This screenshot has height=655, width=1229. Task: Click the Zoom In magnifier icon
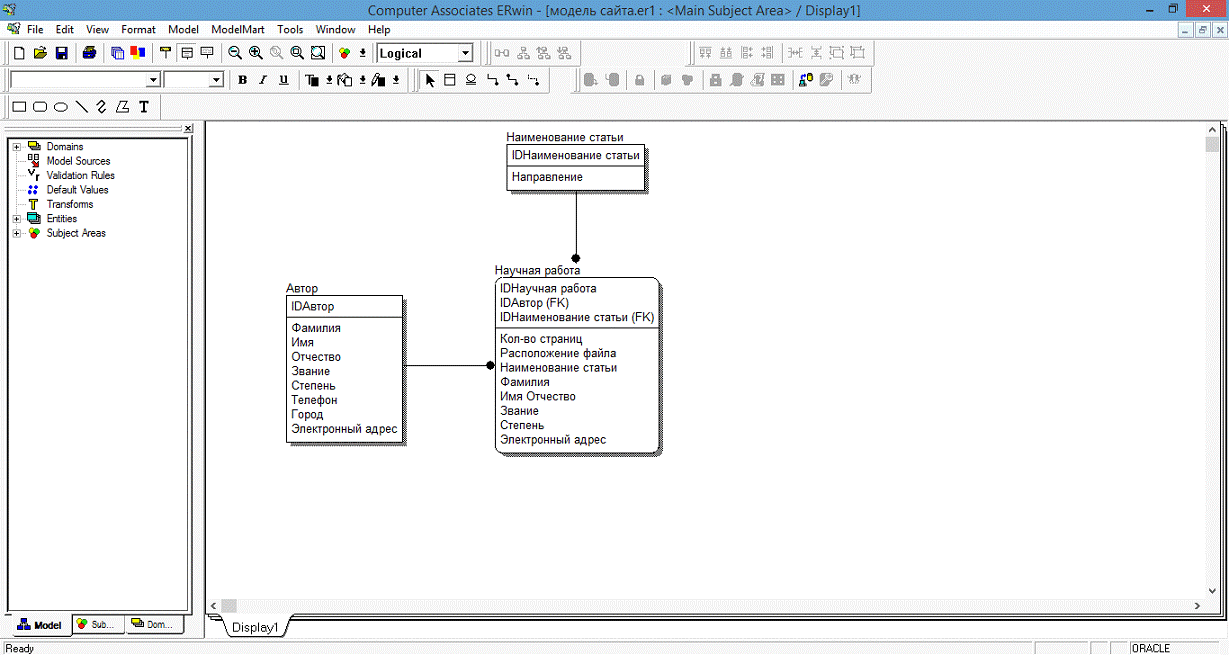pos(255,53)
